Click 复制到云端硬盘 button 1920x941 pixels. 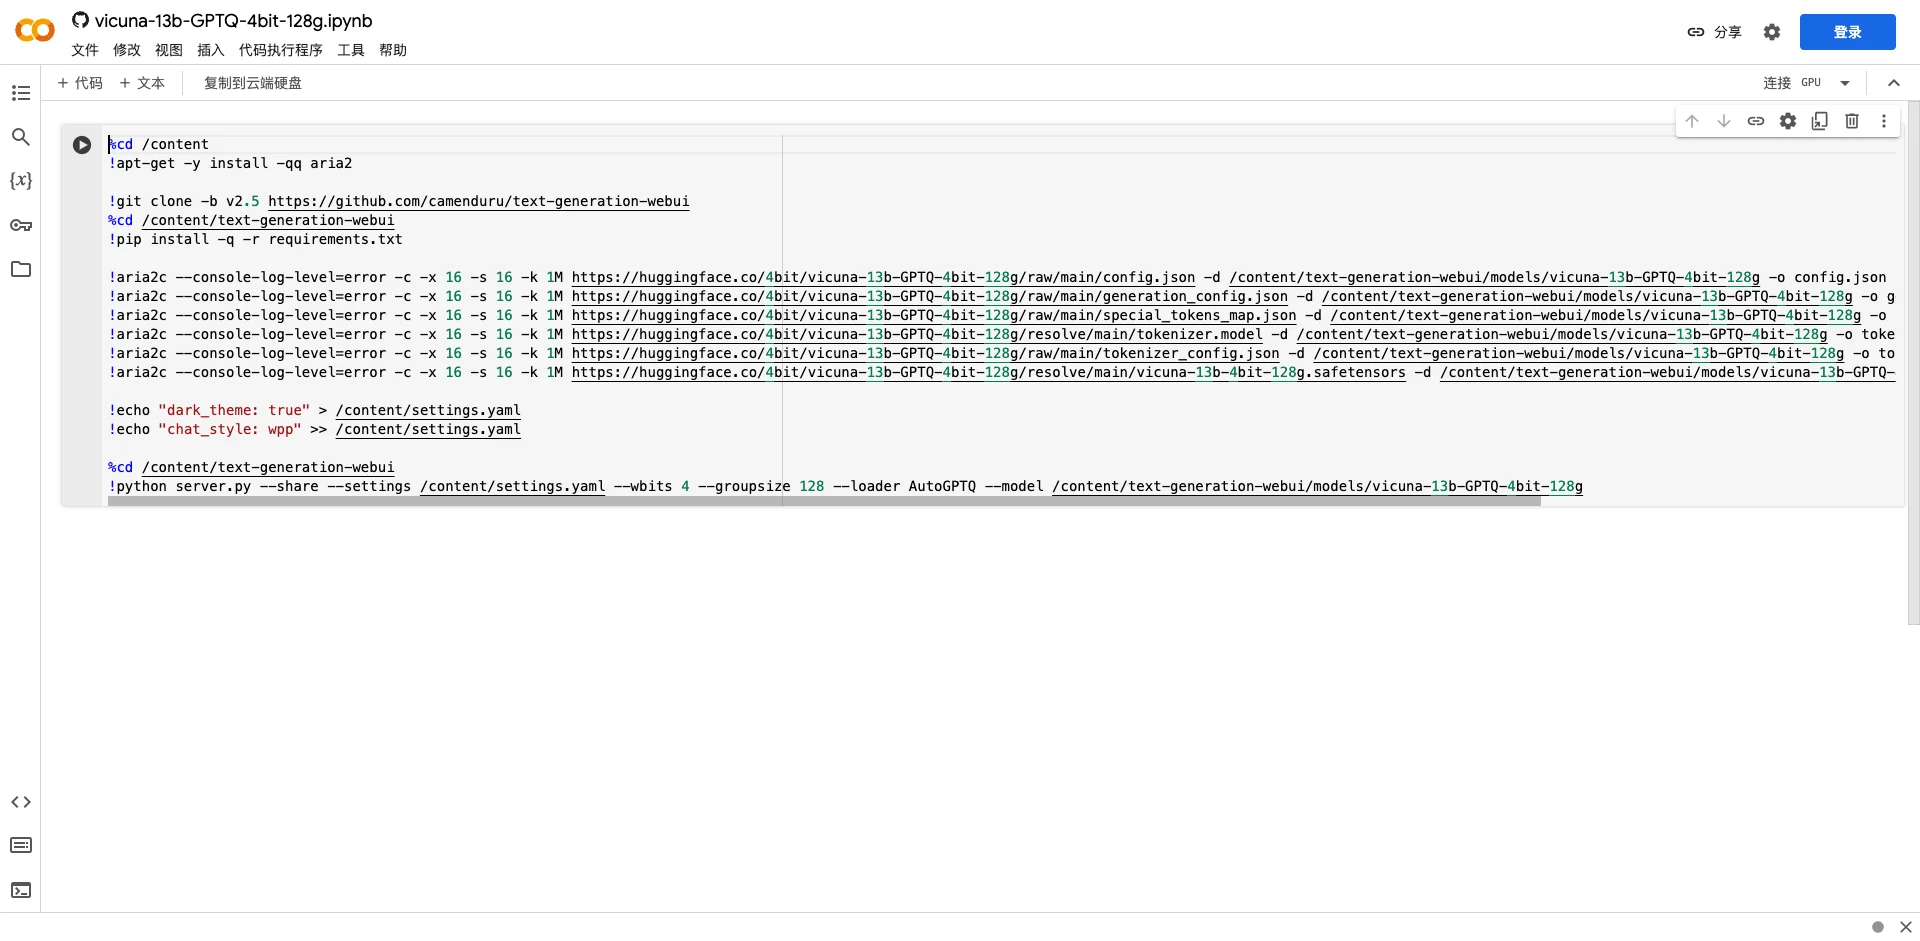pos(253,83)
